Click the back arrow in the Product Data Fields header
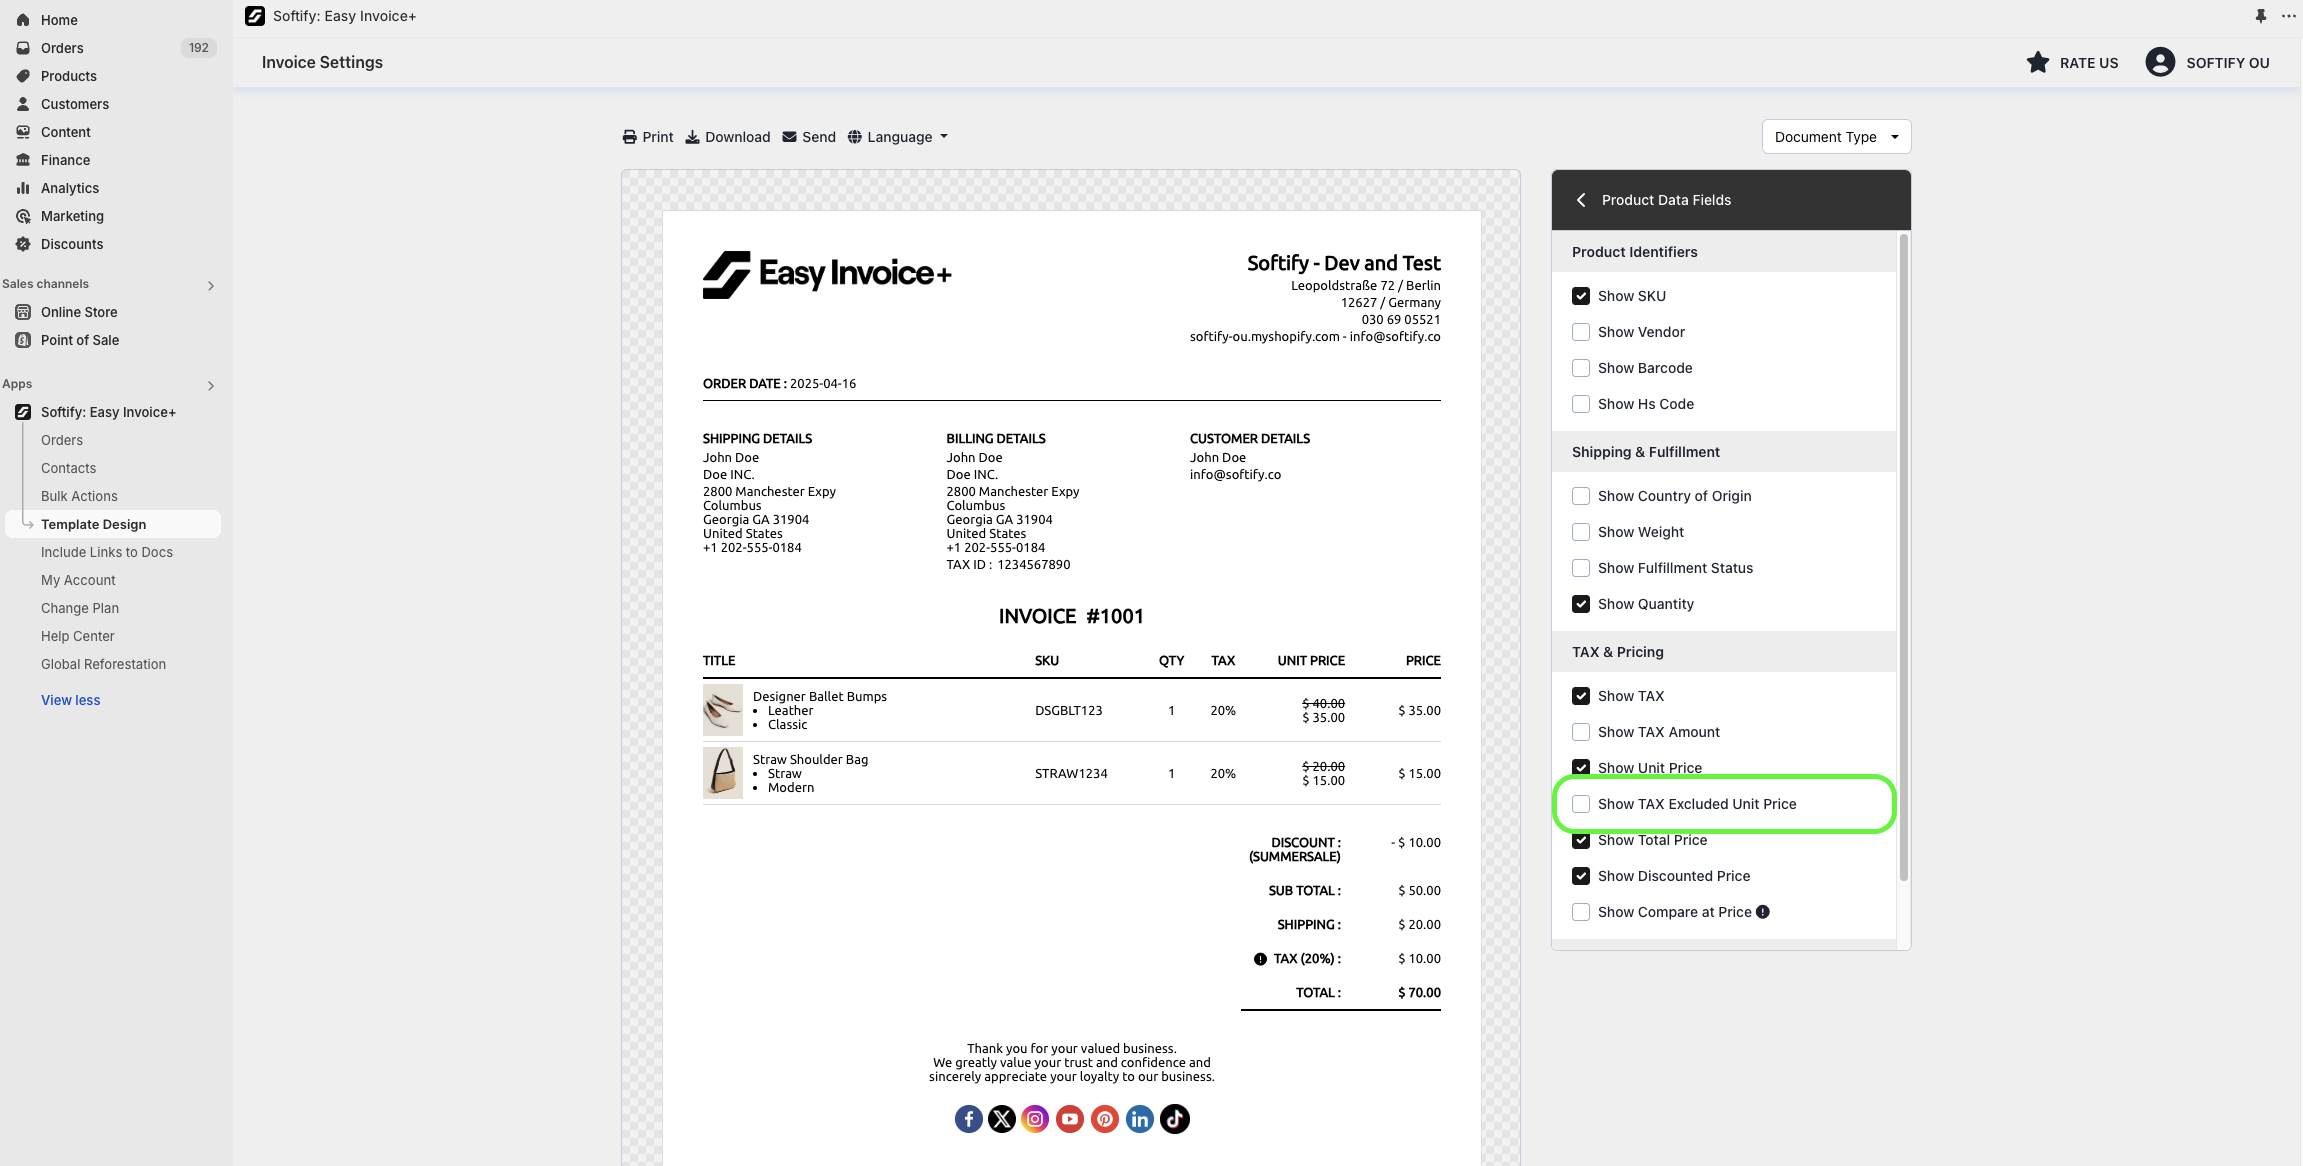 pyautogui.click(x=1581, y=200)
